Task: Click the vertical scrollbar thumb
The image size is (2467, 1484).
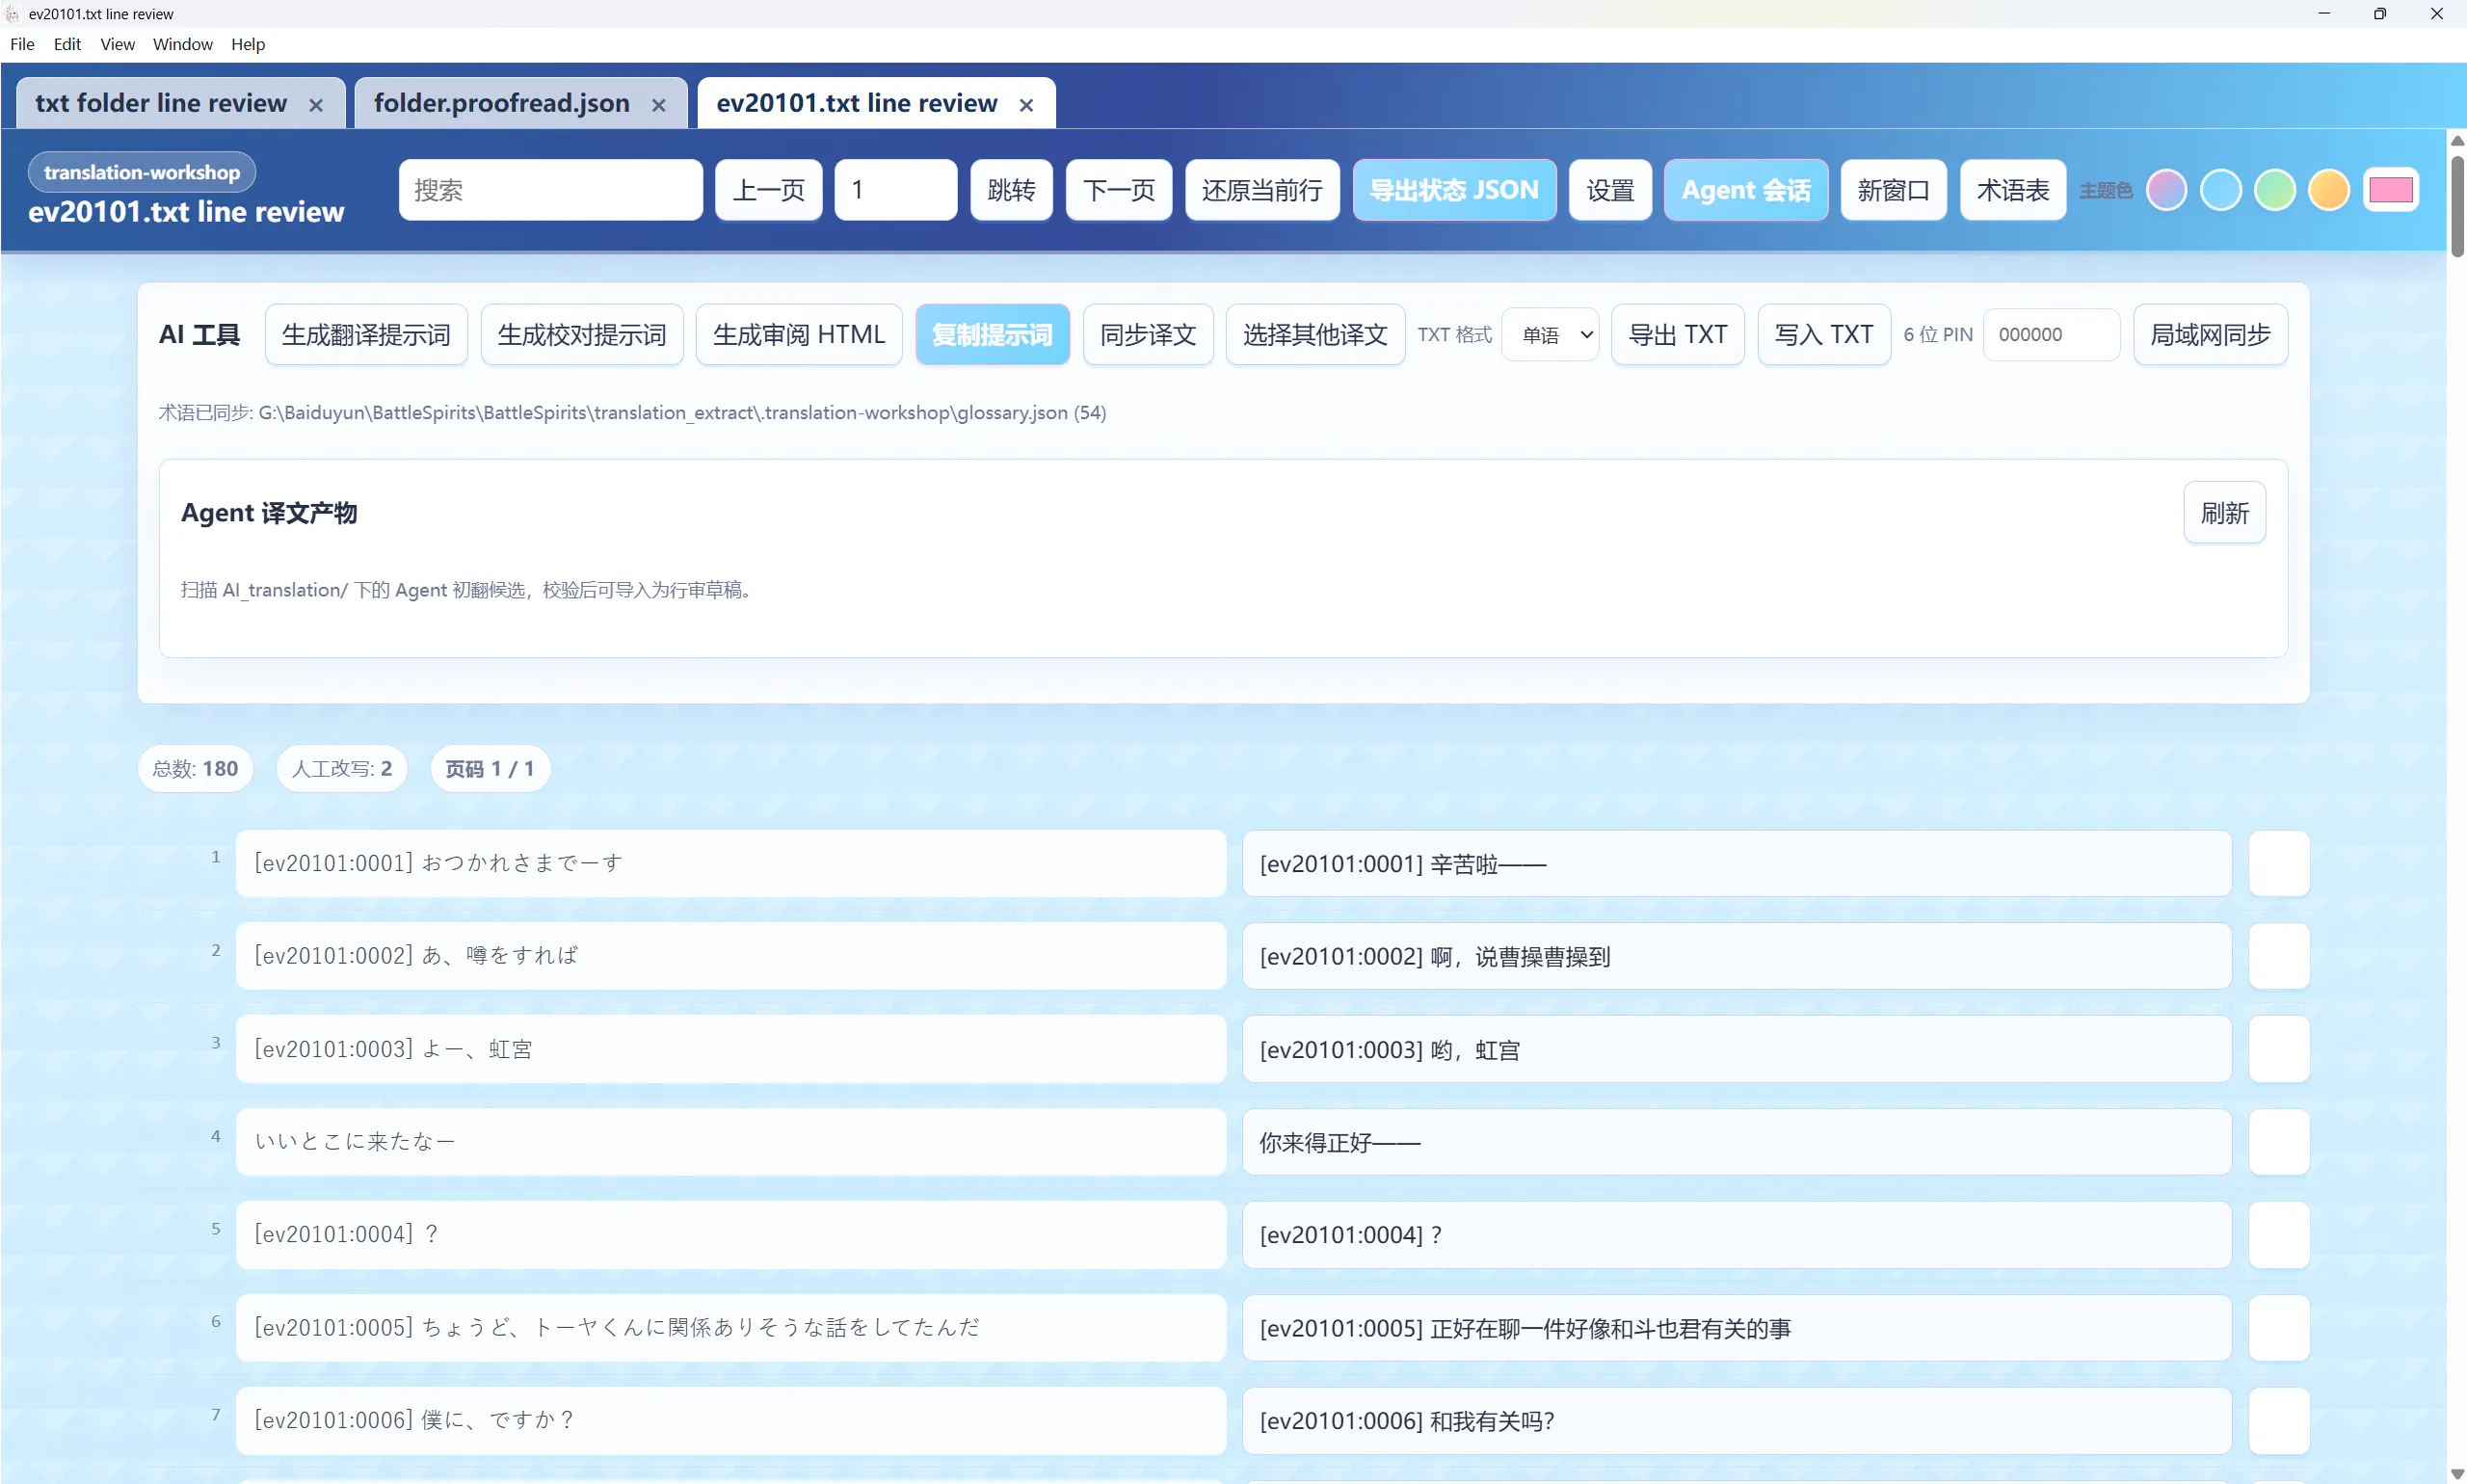Action: (2457, 206)
